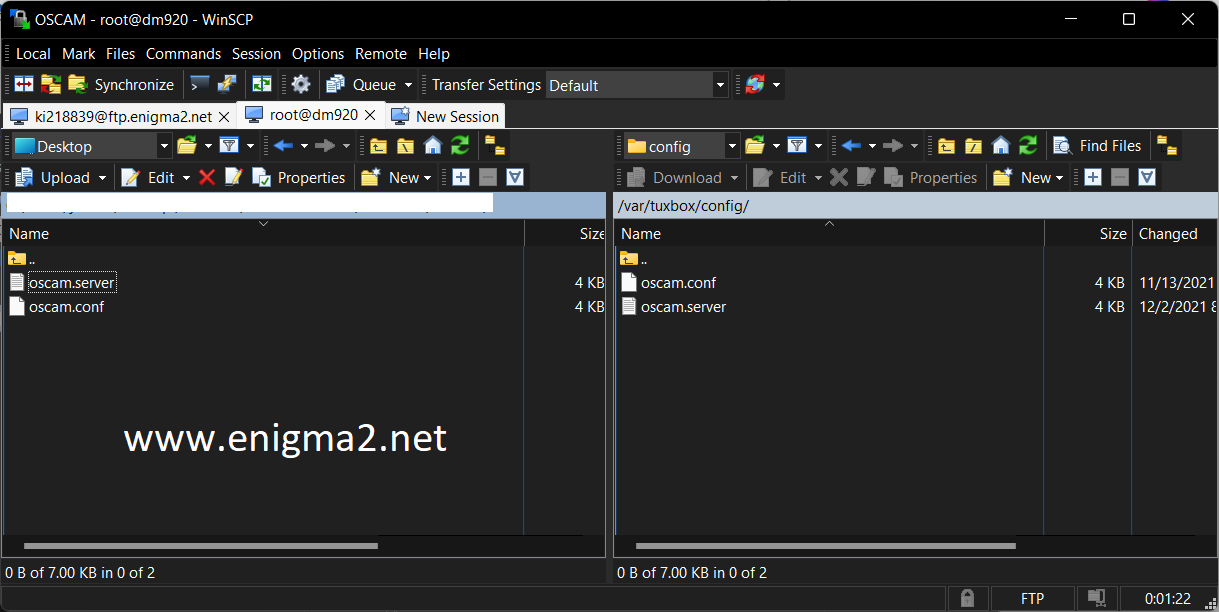Screen dimensions: 1219x612
Task: Click the Commander/Explorer interface icon with green arrows
Action: click(262, 85)
